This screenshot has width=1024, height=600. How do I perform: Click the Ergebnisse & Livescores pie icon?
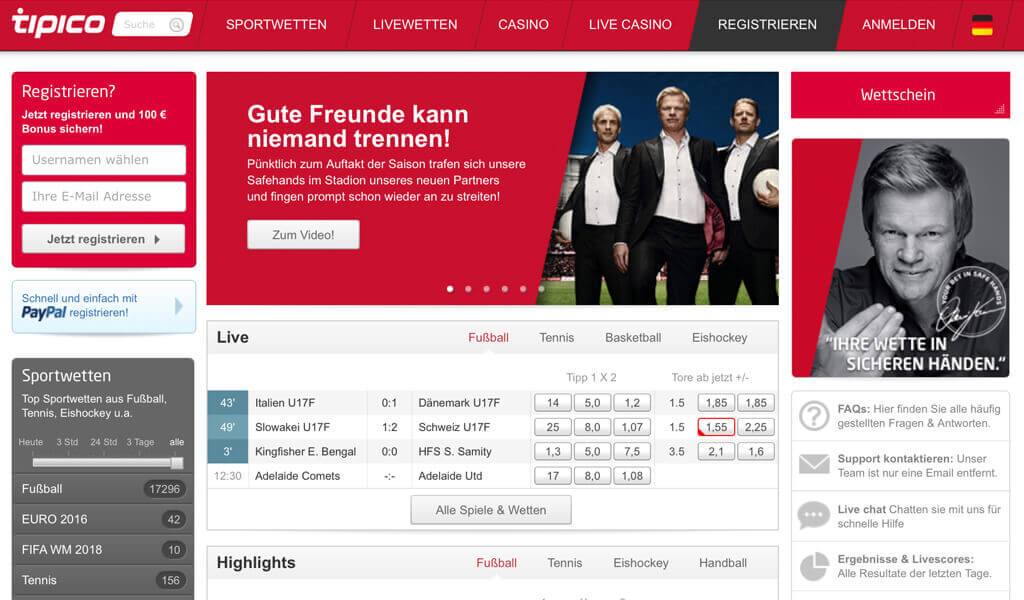(814, 566)
